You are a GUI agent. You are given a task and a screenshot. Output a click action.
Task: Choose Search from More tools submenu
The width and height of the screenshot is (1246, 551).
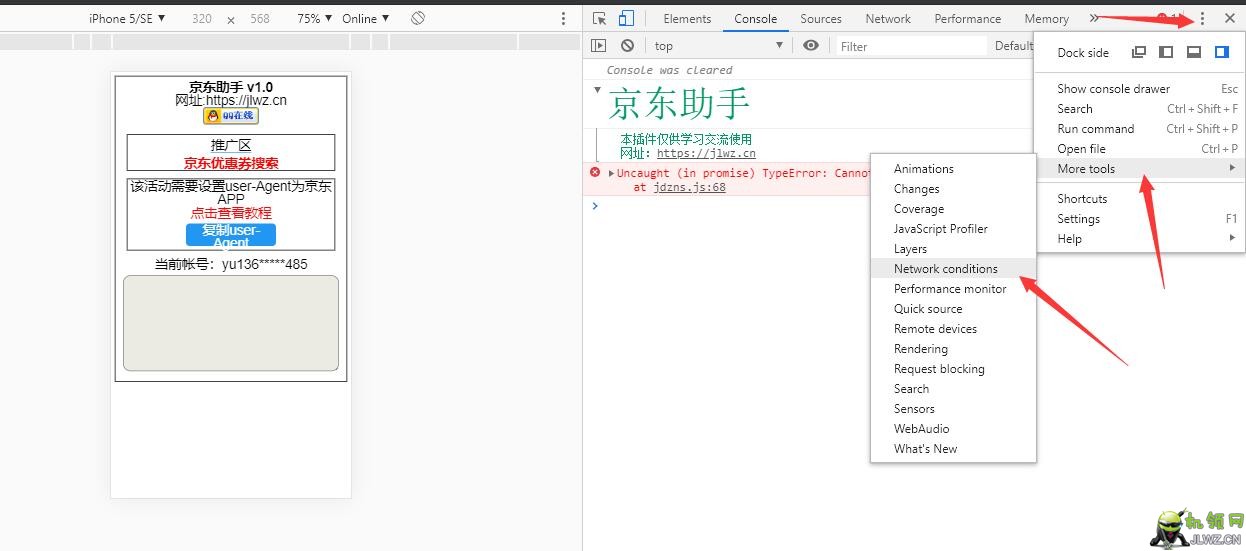point(953,388)
